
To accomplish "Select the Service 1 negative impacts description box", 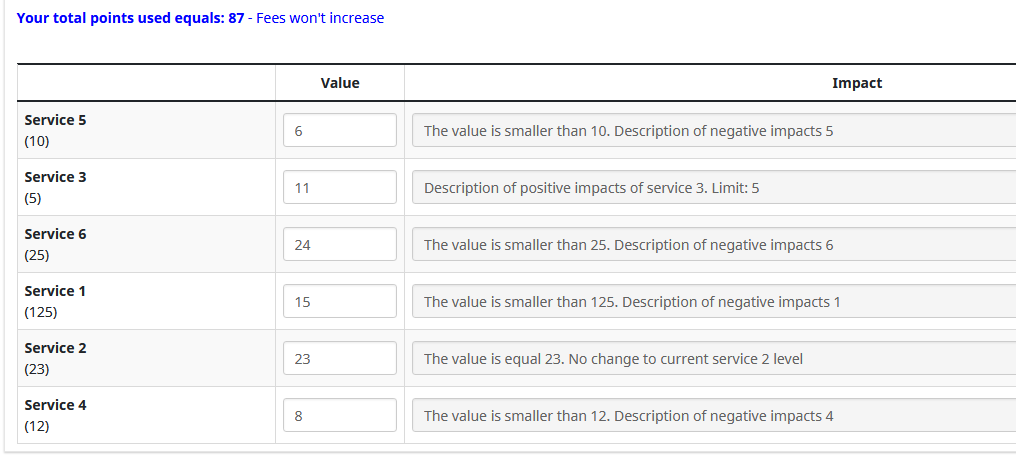I will 713,302.
